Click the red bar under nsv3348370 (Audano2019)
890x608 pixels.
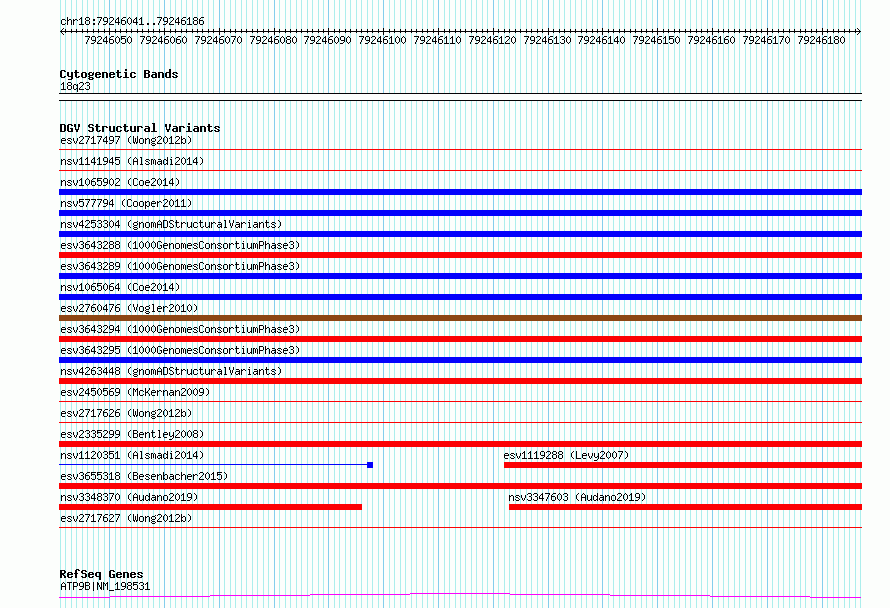tap(211, 507)
